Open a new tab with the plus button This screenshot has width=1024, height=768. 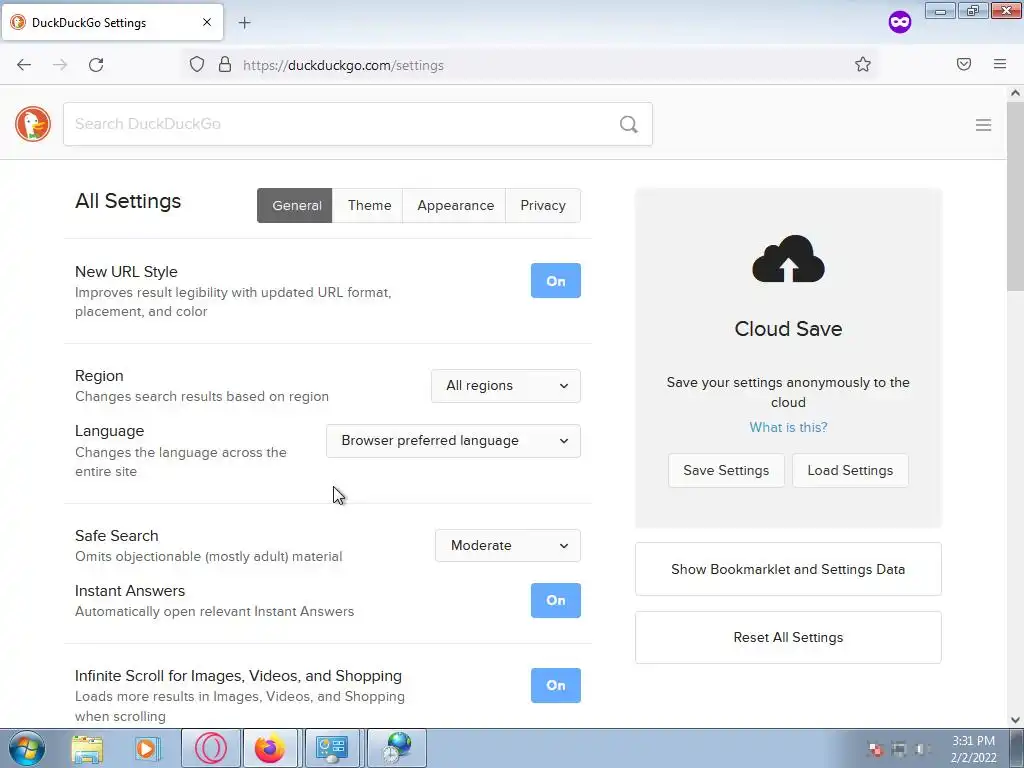click(244, 23)
